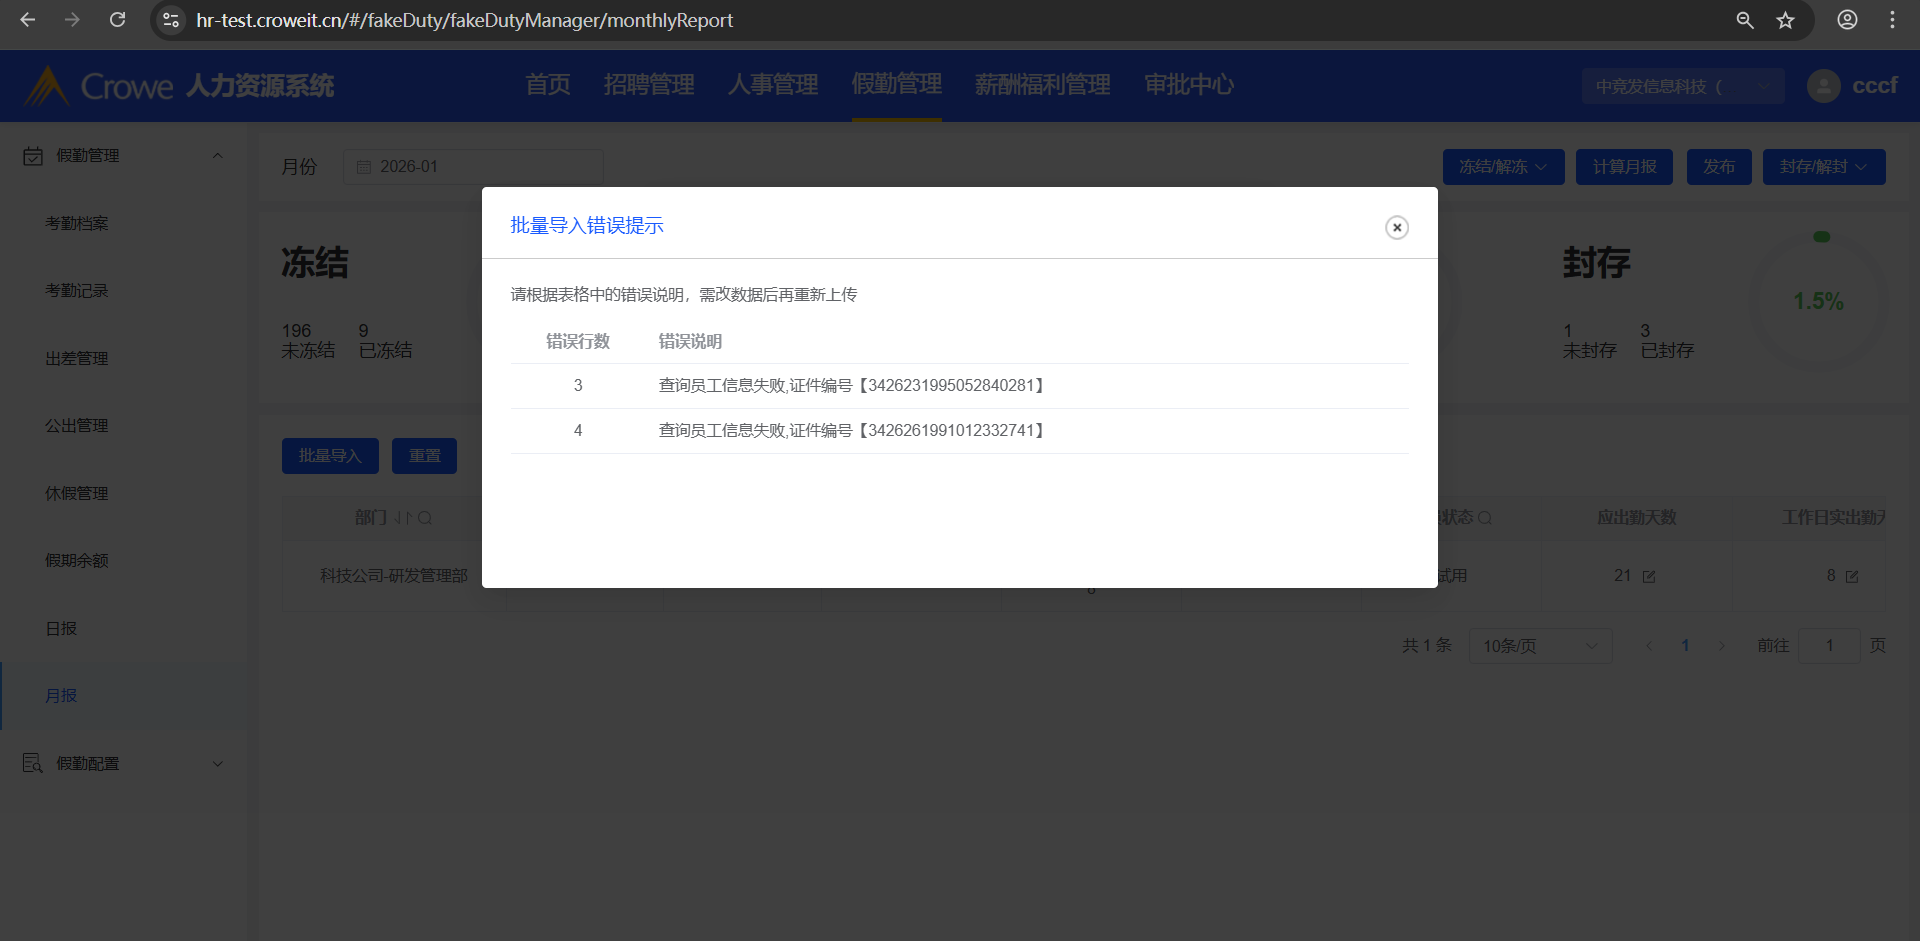Open the 封存/解封 dropdown
Viewport: 1920px width, 941px height.
(x=1824, y=167)
